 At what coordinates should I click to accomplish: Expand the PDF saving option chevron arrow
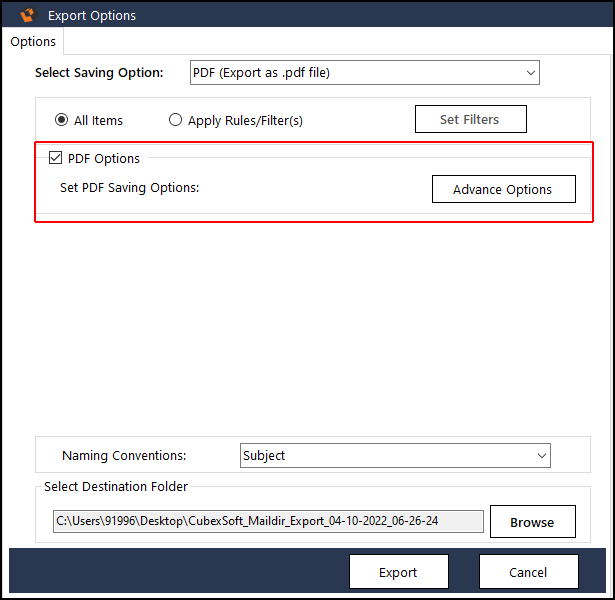coord(531,73)
